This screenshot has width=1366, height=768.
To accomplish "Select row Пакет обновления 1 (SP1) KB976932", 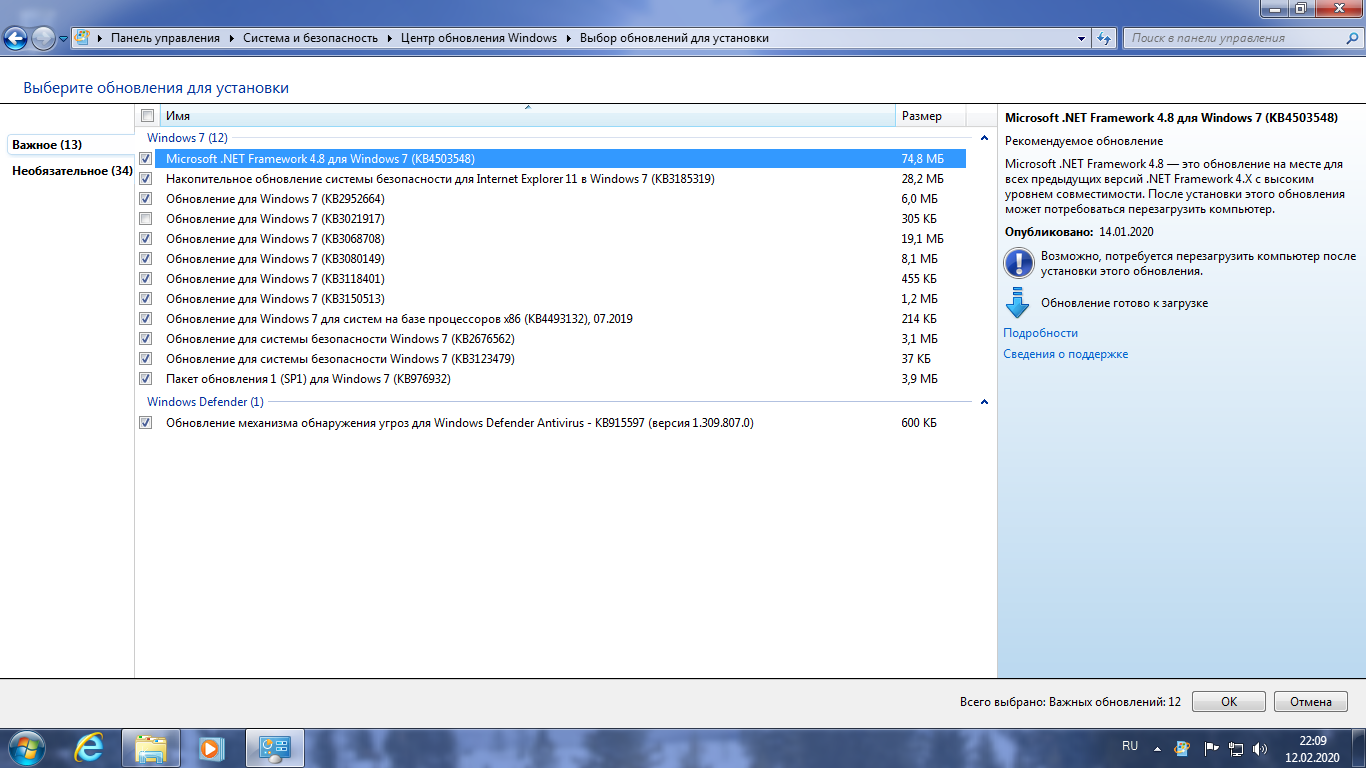I will coord(552,379).
